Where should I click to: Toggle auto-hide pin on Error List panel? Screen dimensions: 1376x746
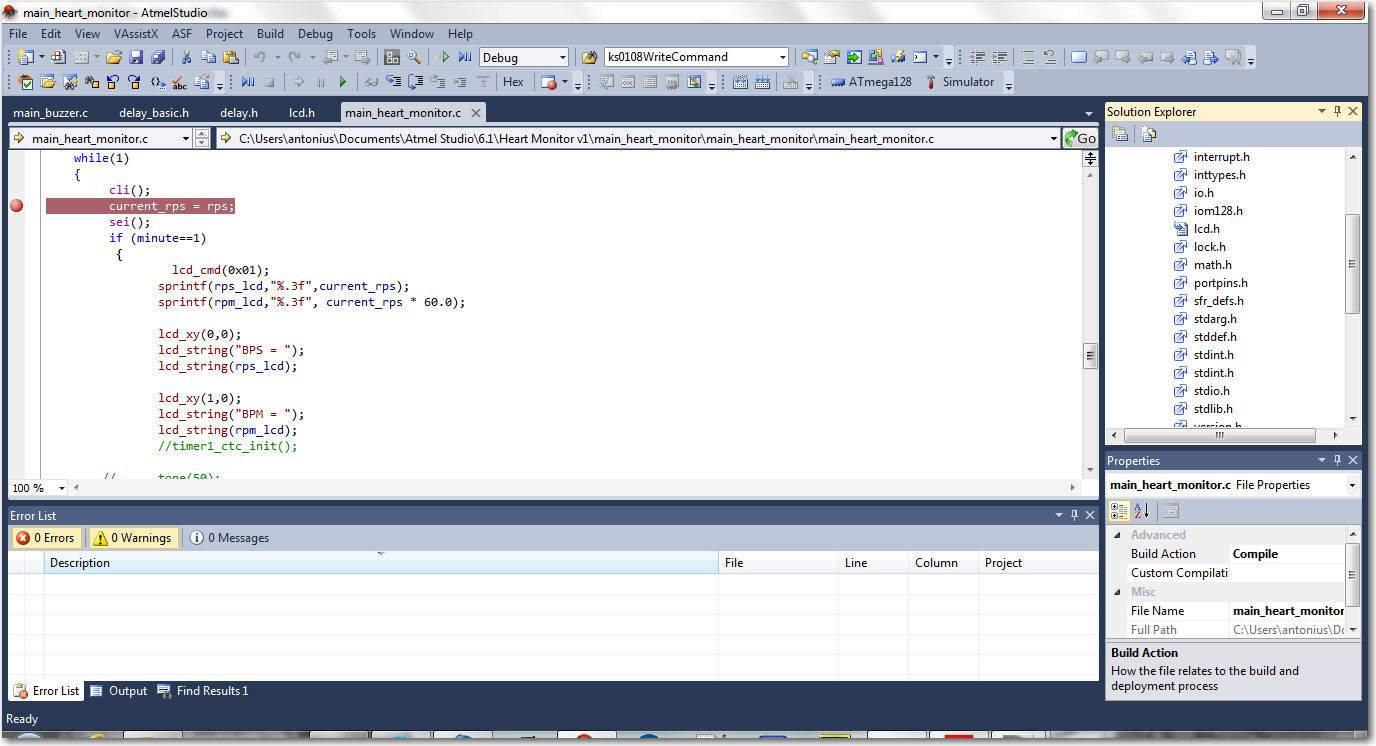(x=1075, y=516)
